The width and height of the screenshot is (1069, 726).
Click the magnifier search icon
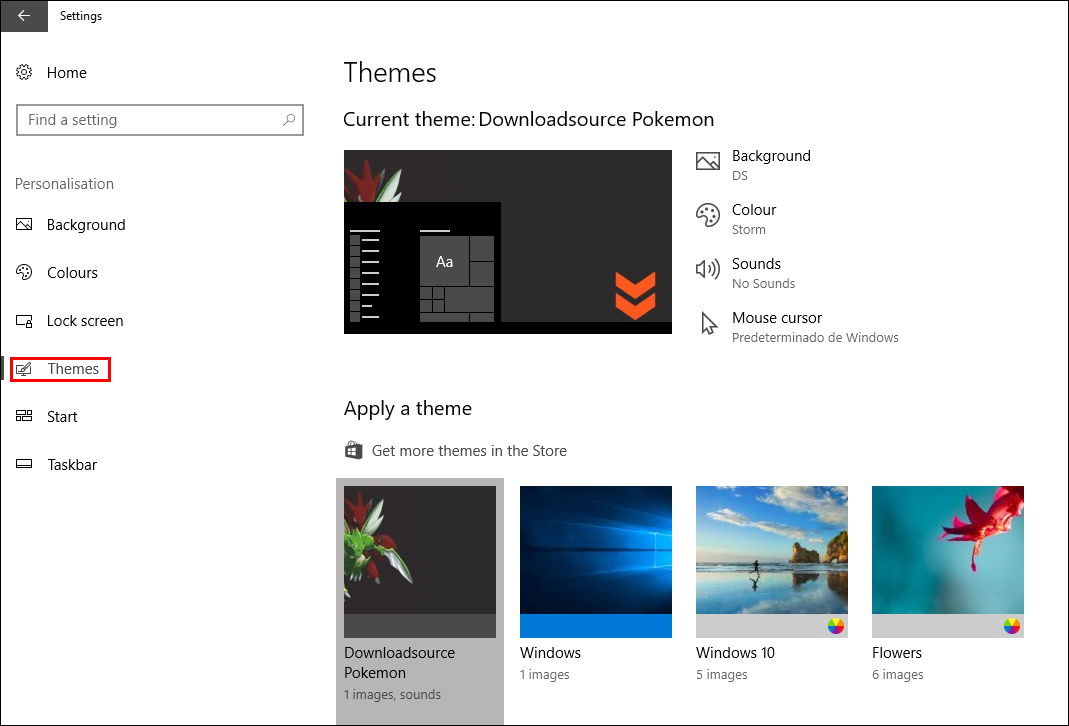[289, 120]
